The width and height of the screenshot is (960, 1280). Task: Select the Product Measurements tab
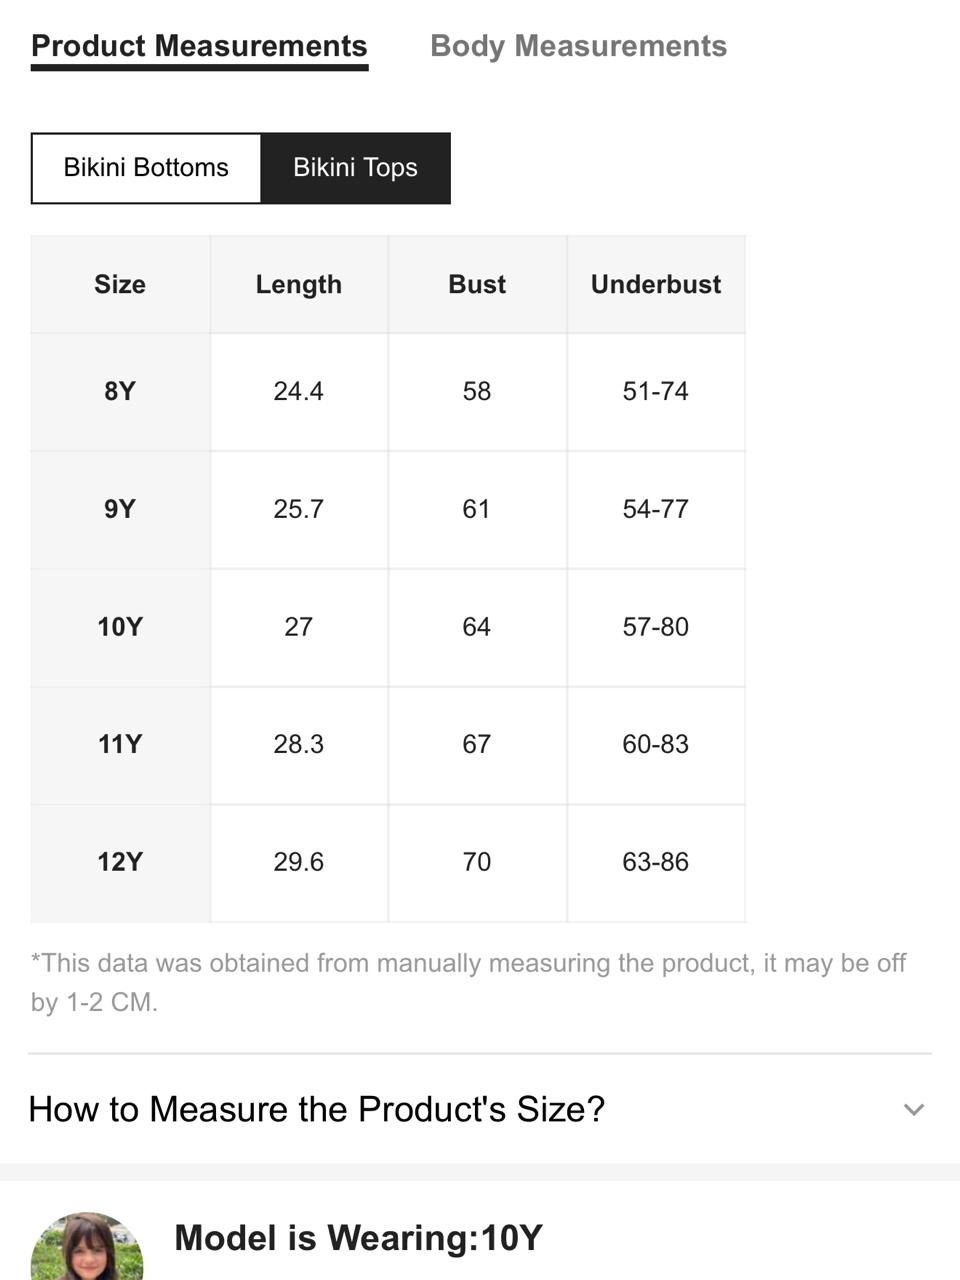[x=199, y=46]
